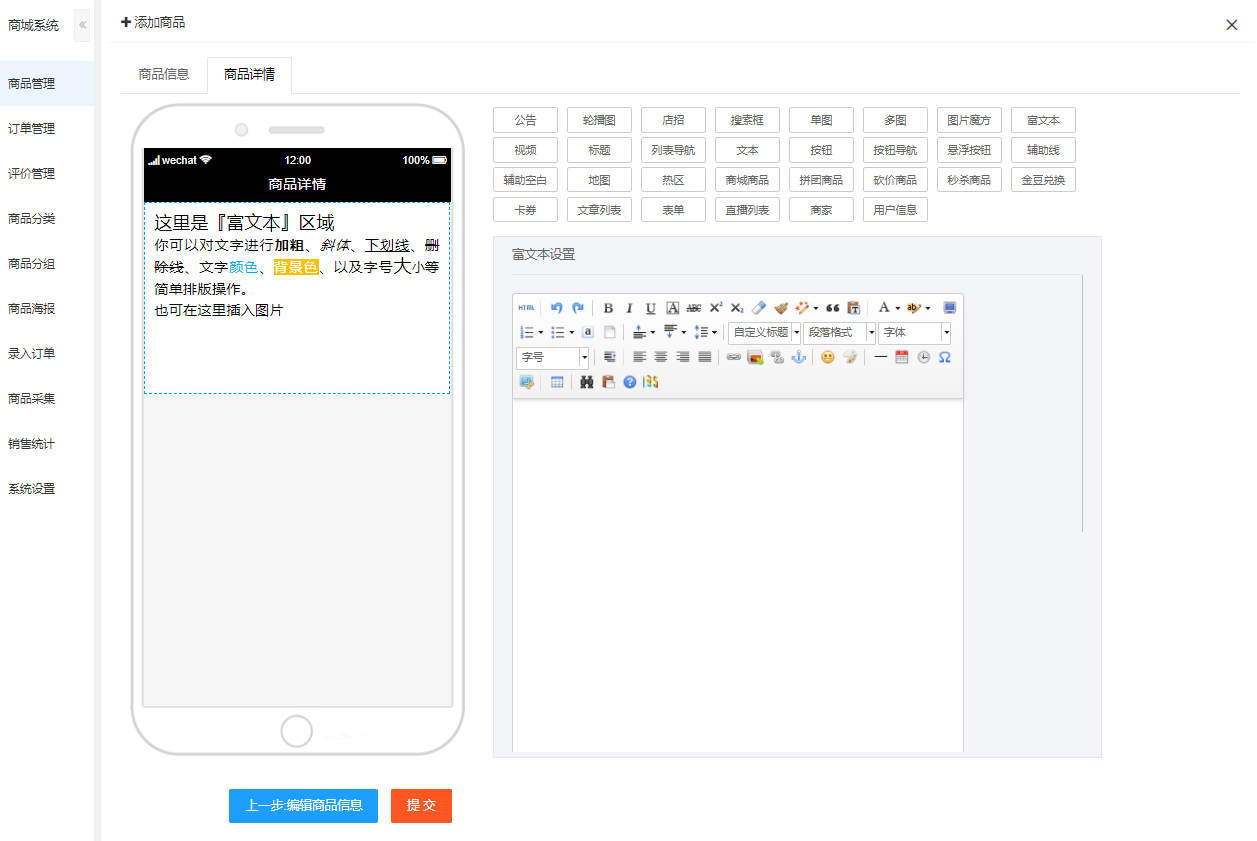Switch to the 商品信息 tab
Screen dimensions: 1257x841
[x=164, y=74]
